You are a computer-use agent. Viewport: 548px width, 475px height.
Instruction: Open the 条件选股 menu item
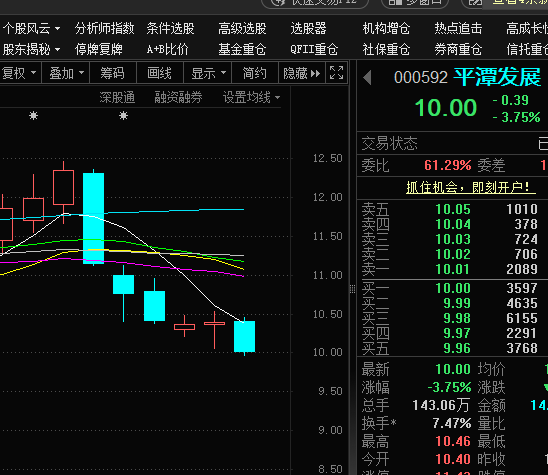click(171, 28)
